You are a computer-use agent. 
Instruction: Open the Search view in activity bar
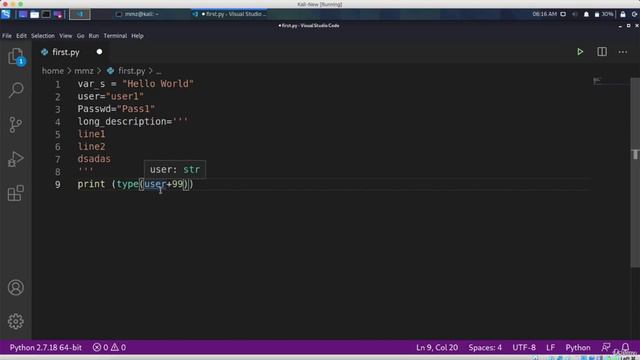pos(16,90)
